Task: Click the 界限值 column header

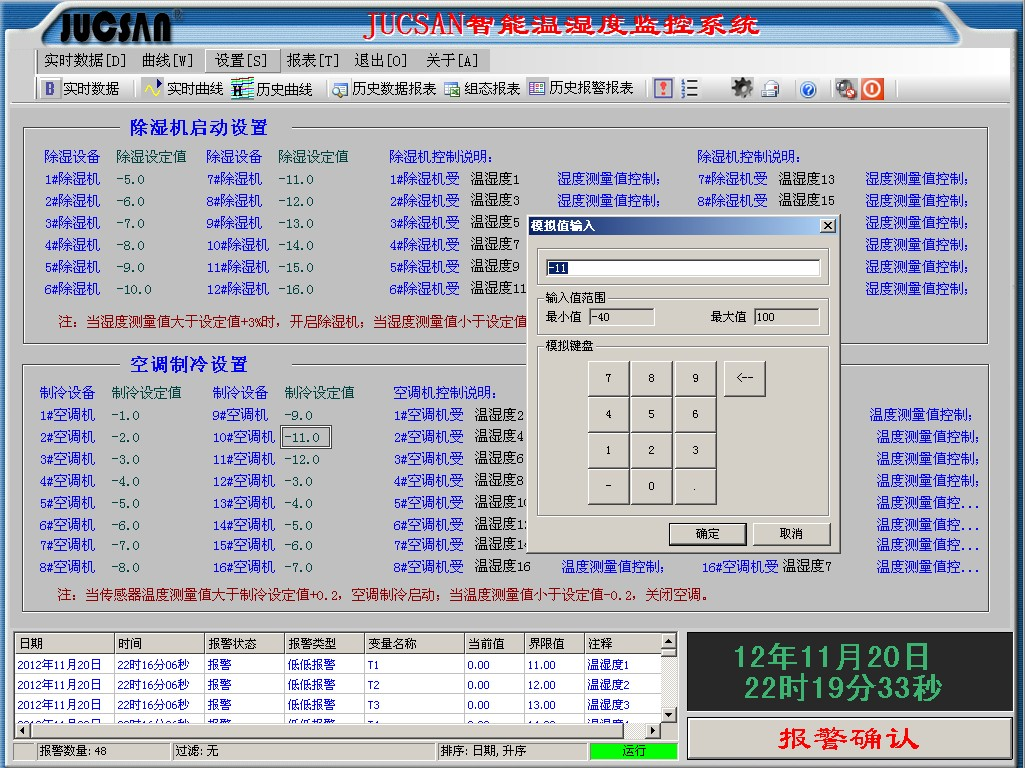Action: click(x=554, y=643)
